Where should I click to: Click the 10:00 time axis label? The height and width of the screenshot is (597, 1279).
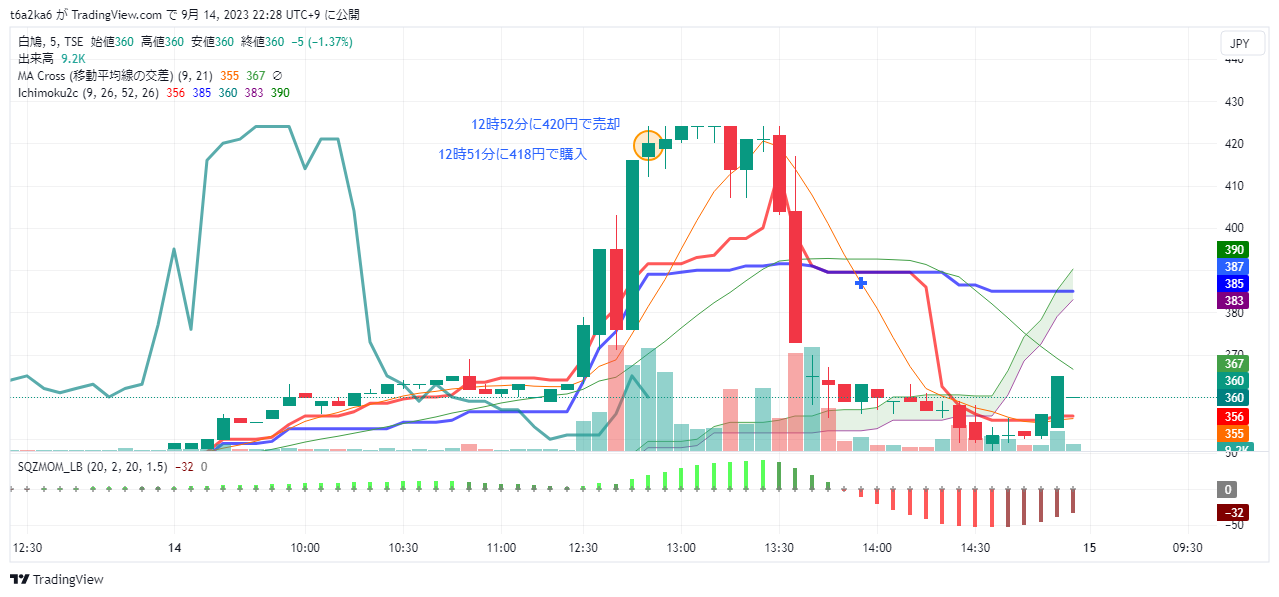pos(305,548)
